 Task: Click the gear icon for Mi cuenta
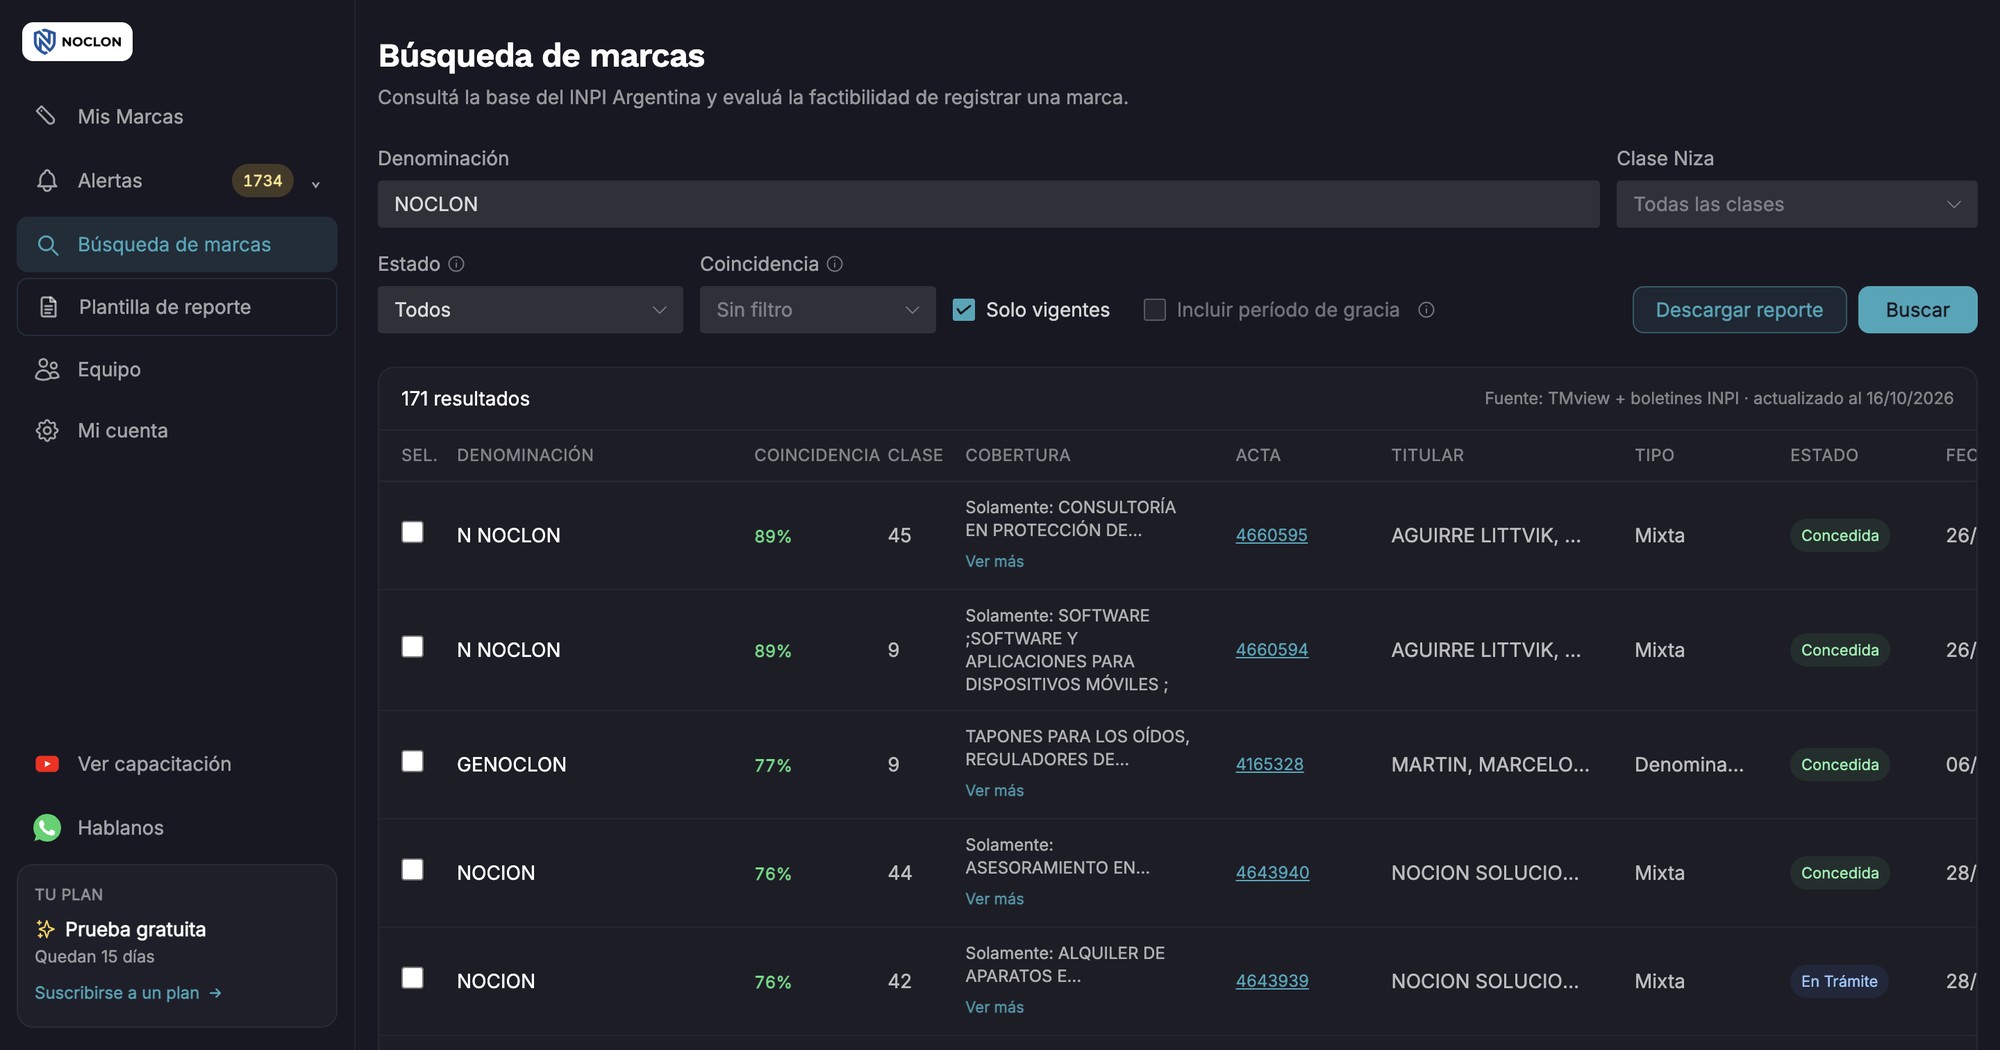tap(47, 431)
